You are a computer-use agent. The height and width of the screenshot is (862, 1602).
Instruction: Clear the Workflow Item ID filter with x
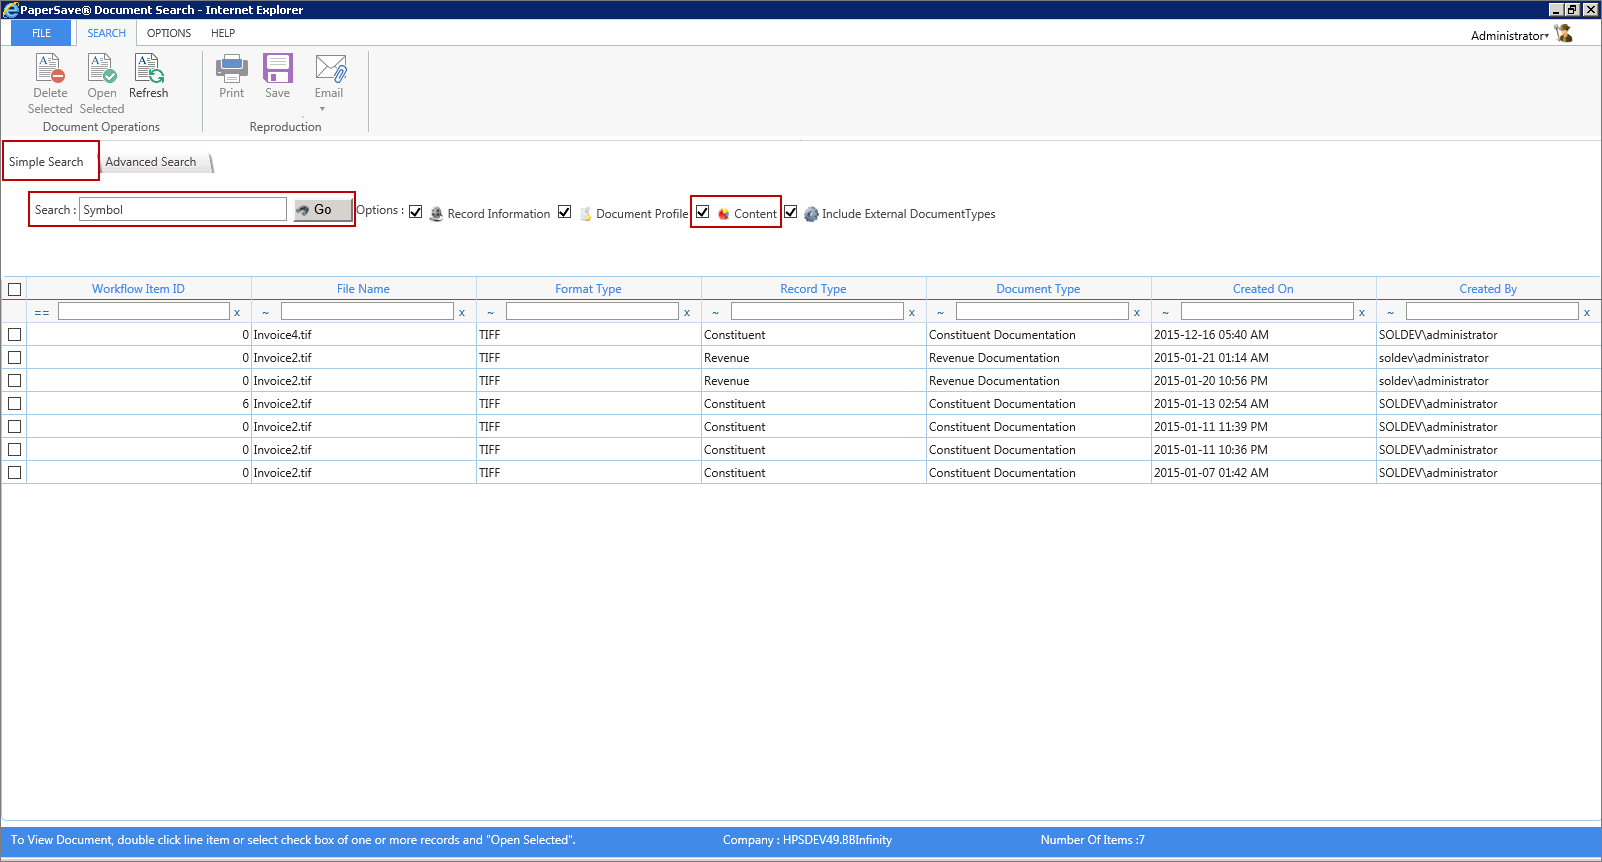237,313
